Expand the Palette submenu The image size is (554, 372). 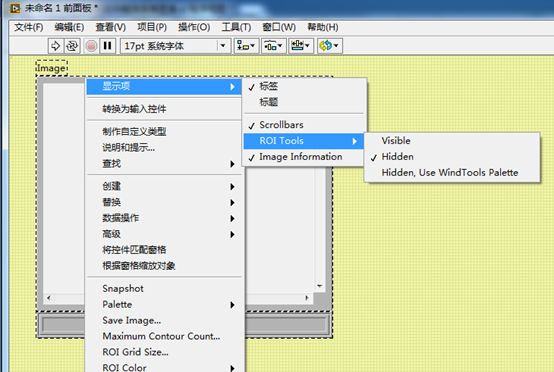(165, 305)
